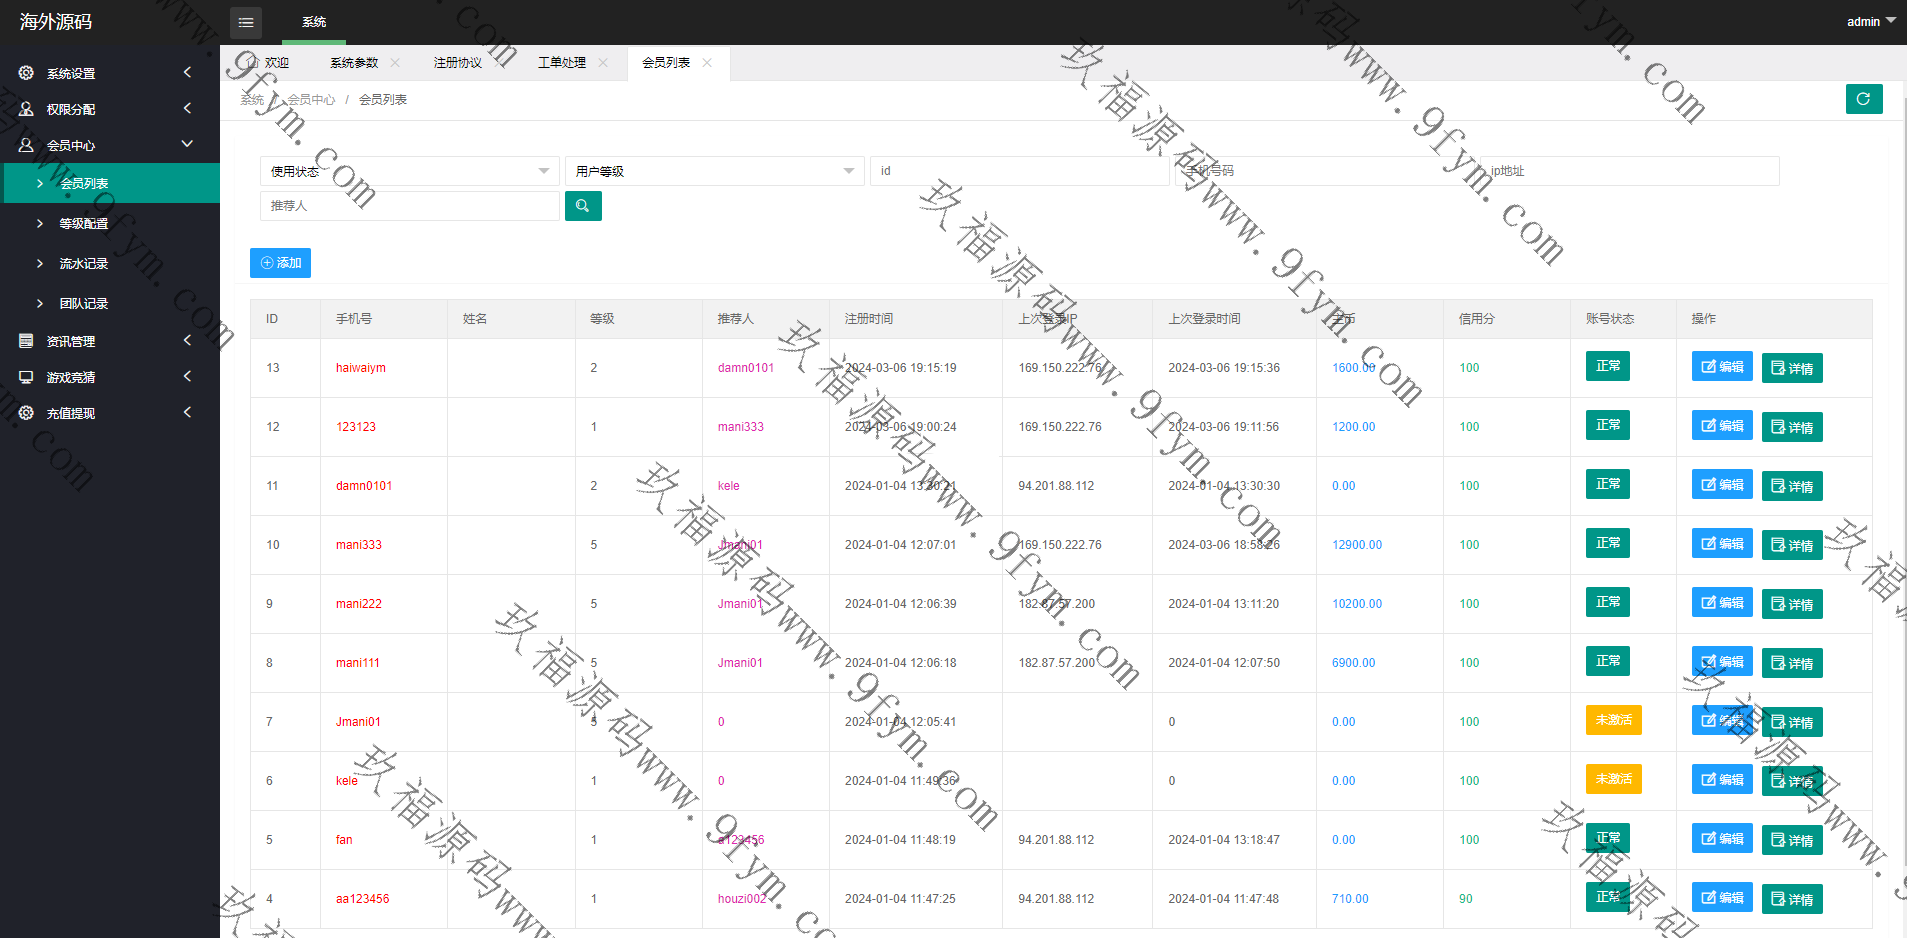This screenshot has width=1907, height=938.
Task: Click the 系统设置 gear icon in sidebar
Action: [x=27, y=73]
